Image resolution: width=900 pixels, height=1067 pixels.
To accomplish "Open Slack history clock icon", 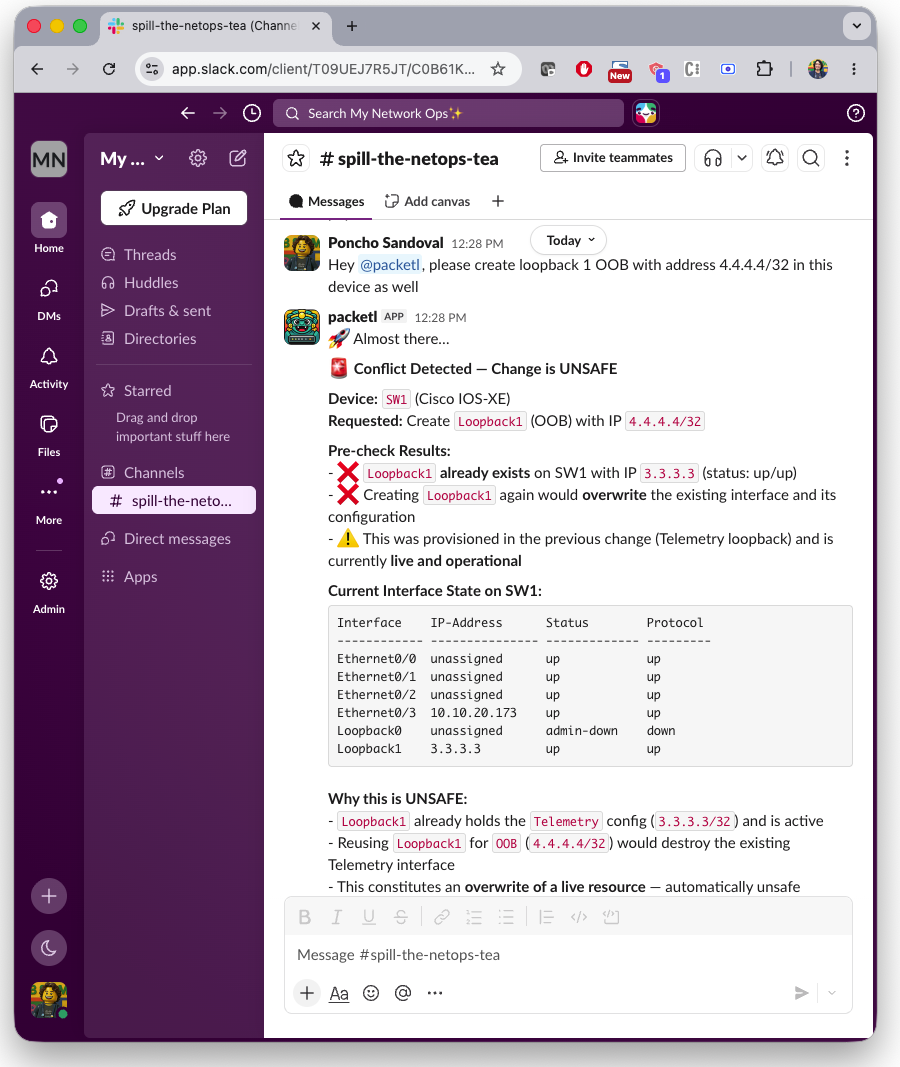I will pyautogui.click(x=252, y=113).
